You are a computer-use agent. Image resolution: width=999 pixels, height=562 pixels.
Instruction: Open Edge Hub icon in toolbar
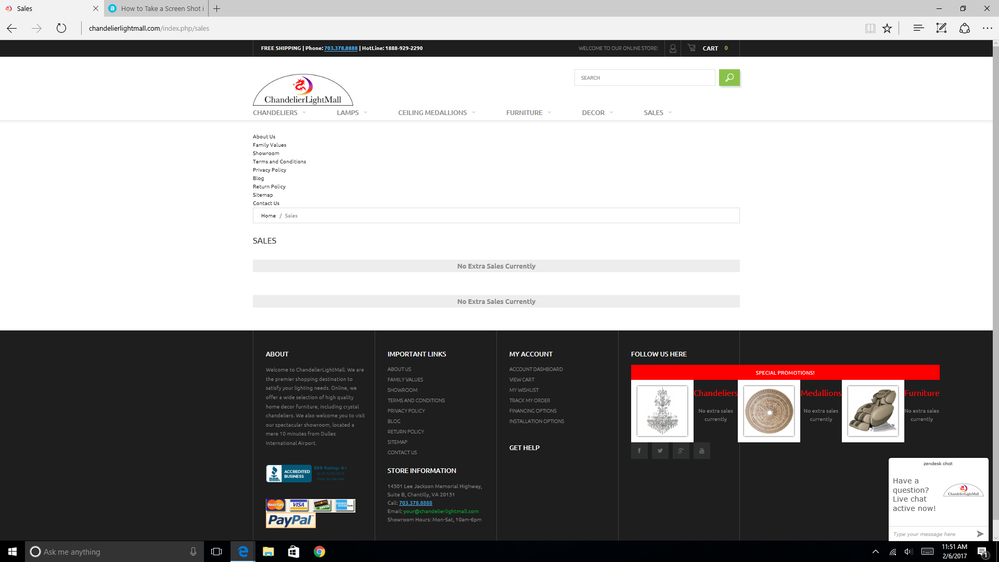click(x=918, y=28)
